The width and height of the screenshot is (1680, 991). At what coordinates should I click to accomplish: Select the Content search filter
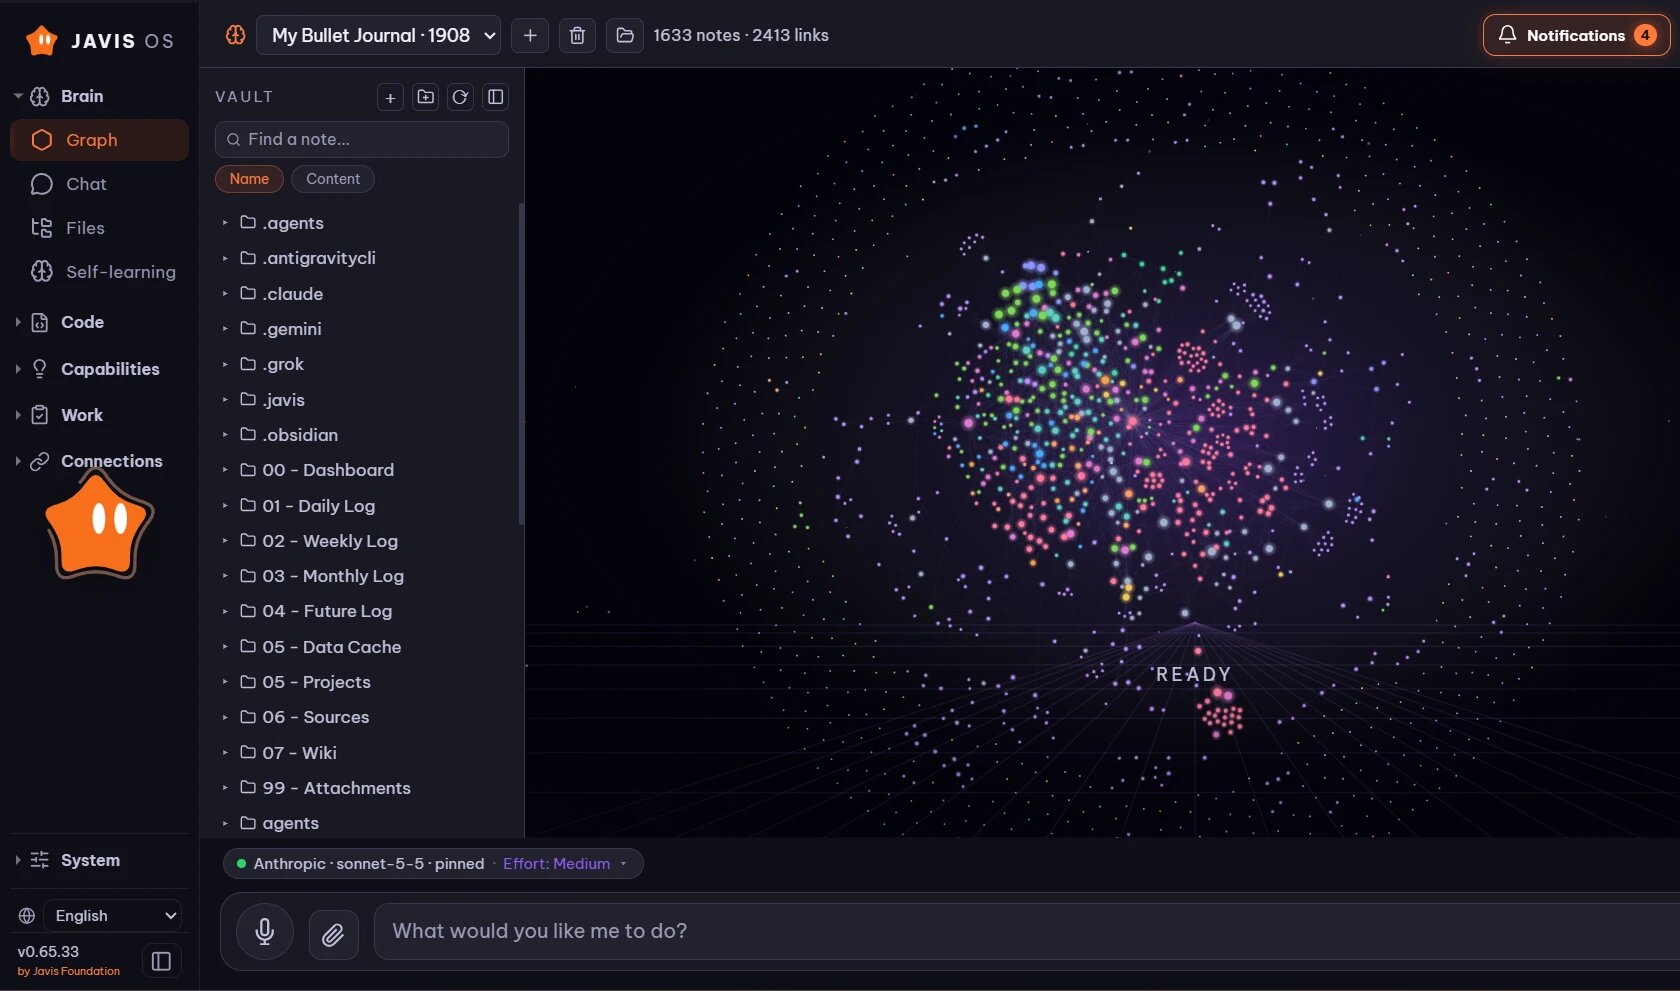coord(333,179)
